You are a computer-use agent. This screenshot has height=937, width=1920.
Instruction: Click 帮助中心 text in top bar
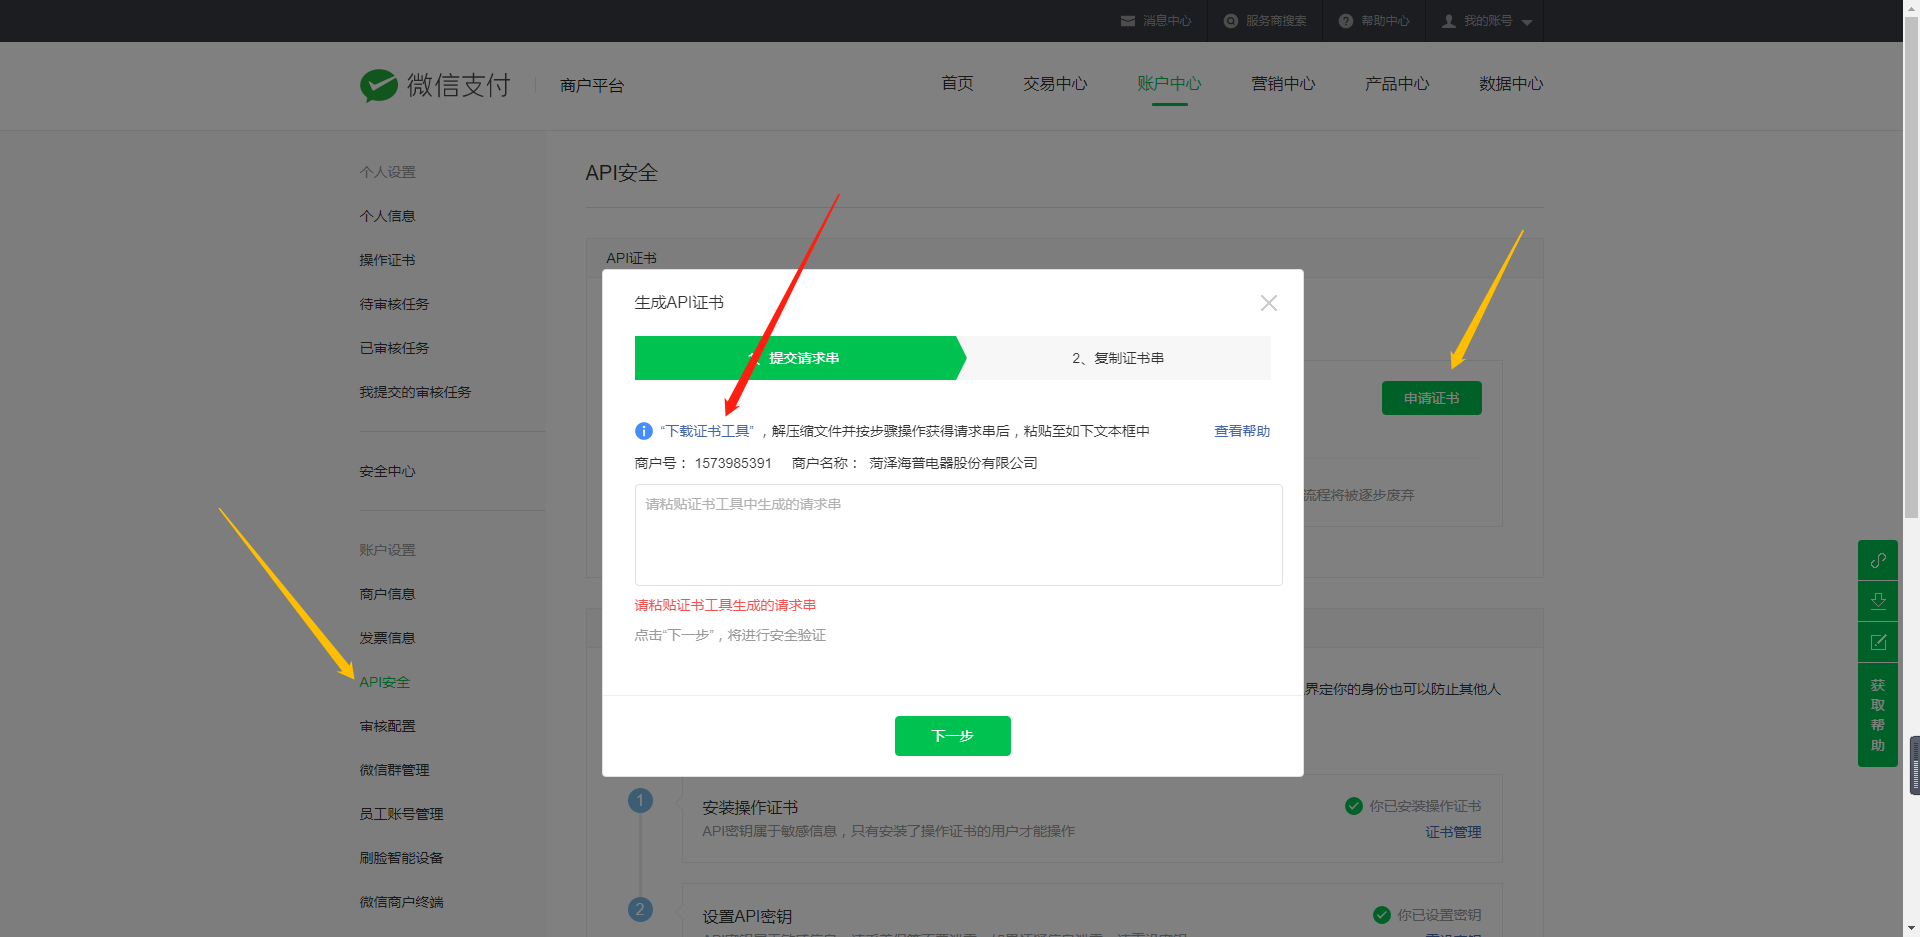[1385, 21]
